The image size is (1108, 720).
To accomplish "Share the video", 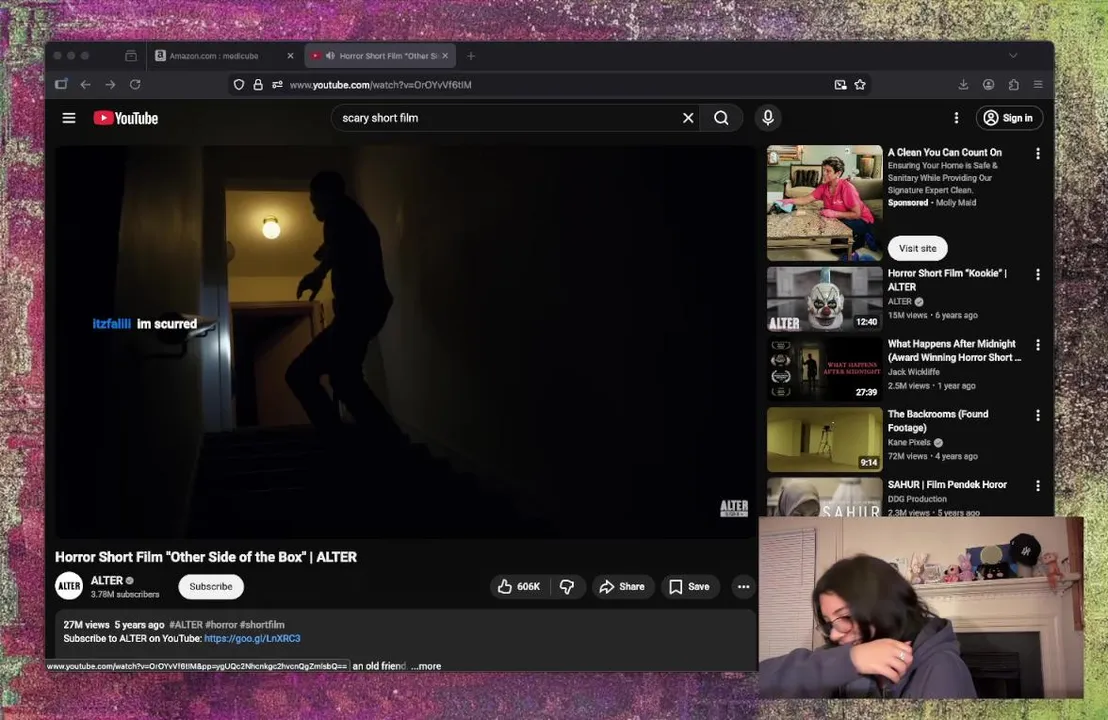I will [623, 586].
